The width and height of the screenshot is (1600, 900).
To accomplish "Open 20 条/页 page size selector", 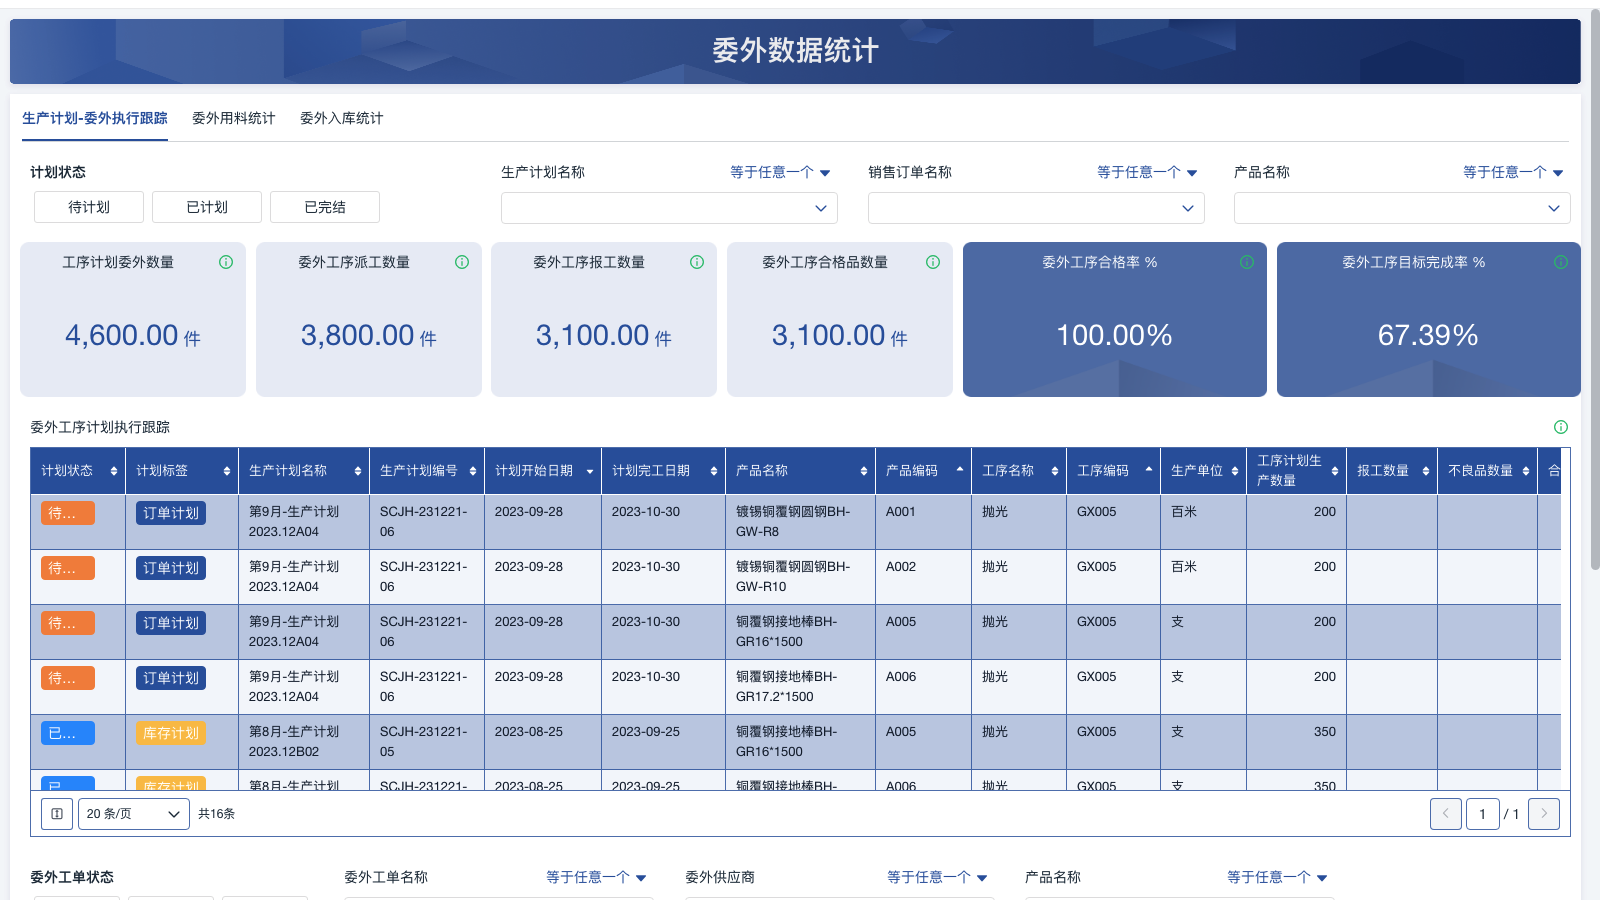I will tap(134, 814).
